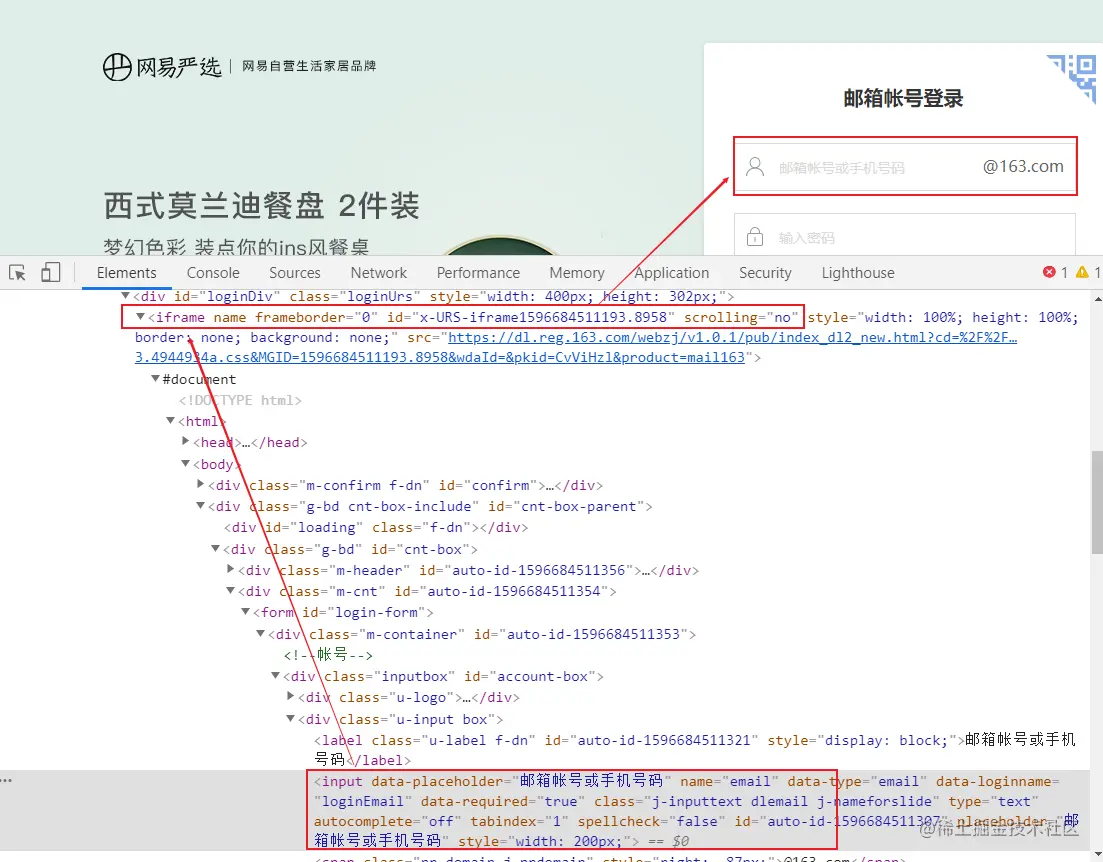
Task: Switch to the Security tab
Action: pos(765,273)
